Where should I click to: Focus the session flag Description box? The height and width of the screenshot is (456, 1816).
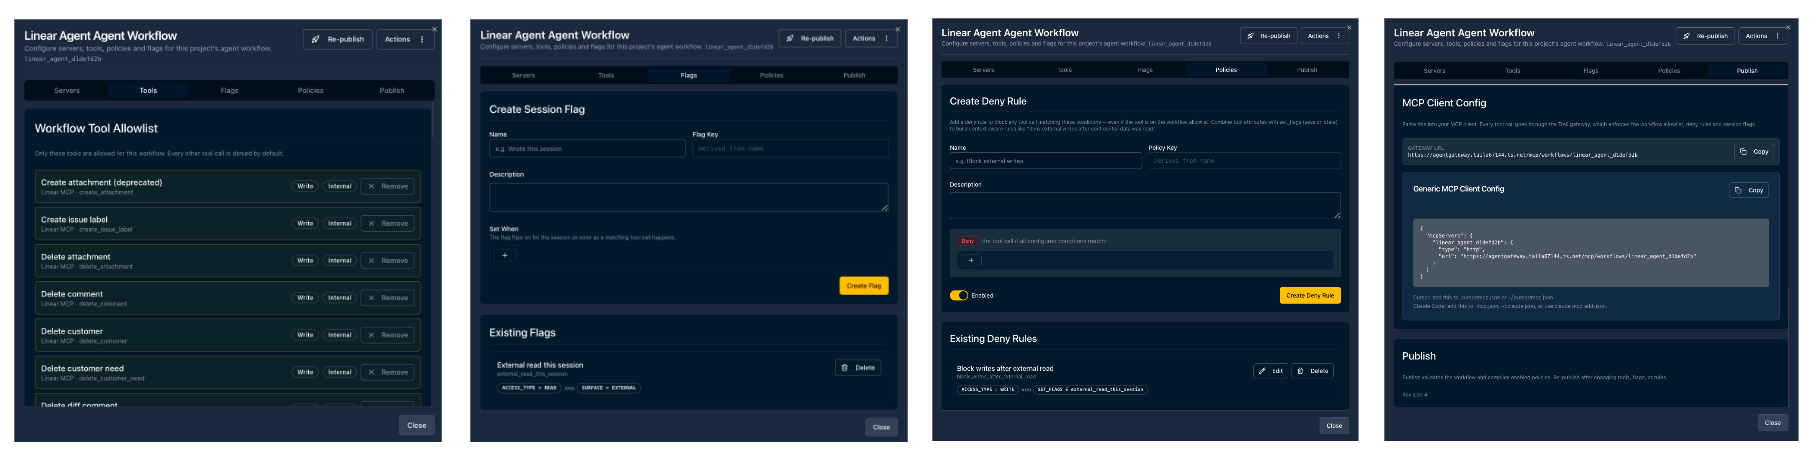[688, 197]
